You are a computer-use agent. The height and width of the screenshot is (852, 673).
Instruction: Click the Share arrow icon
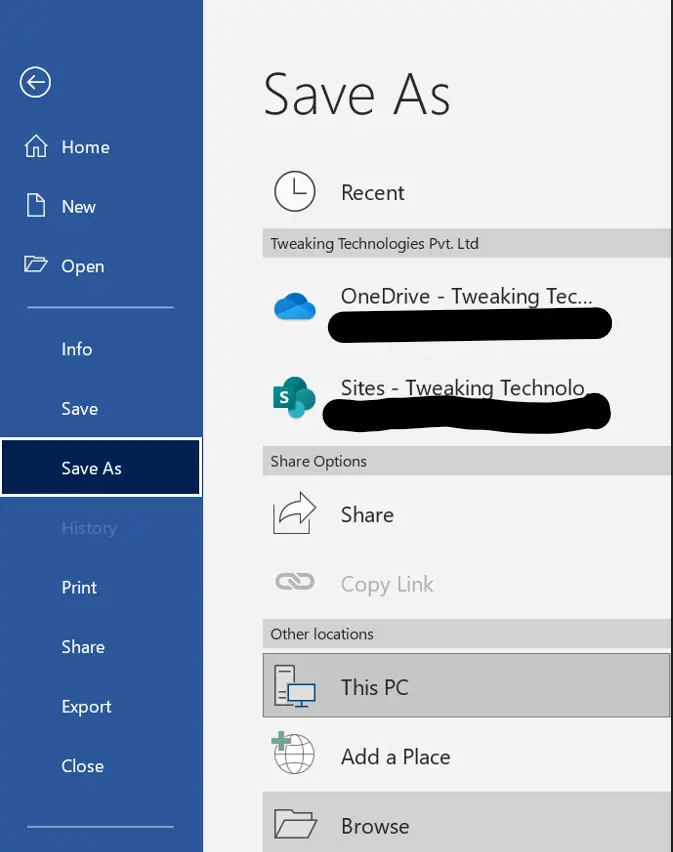[294, 513]
